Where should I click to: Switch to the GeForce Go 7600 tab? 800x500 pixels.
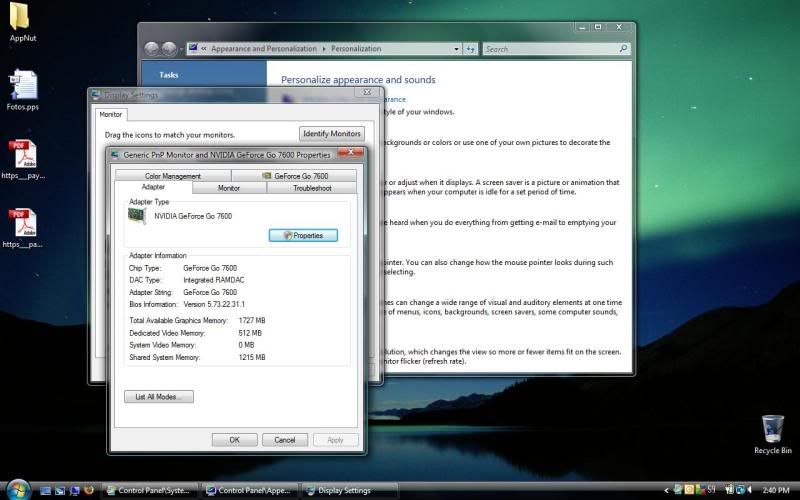point(295,176)
